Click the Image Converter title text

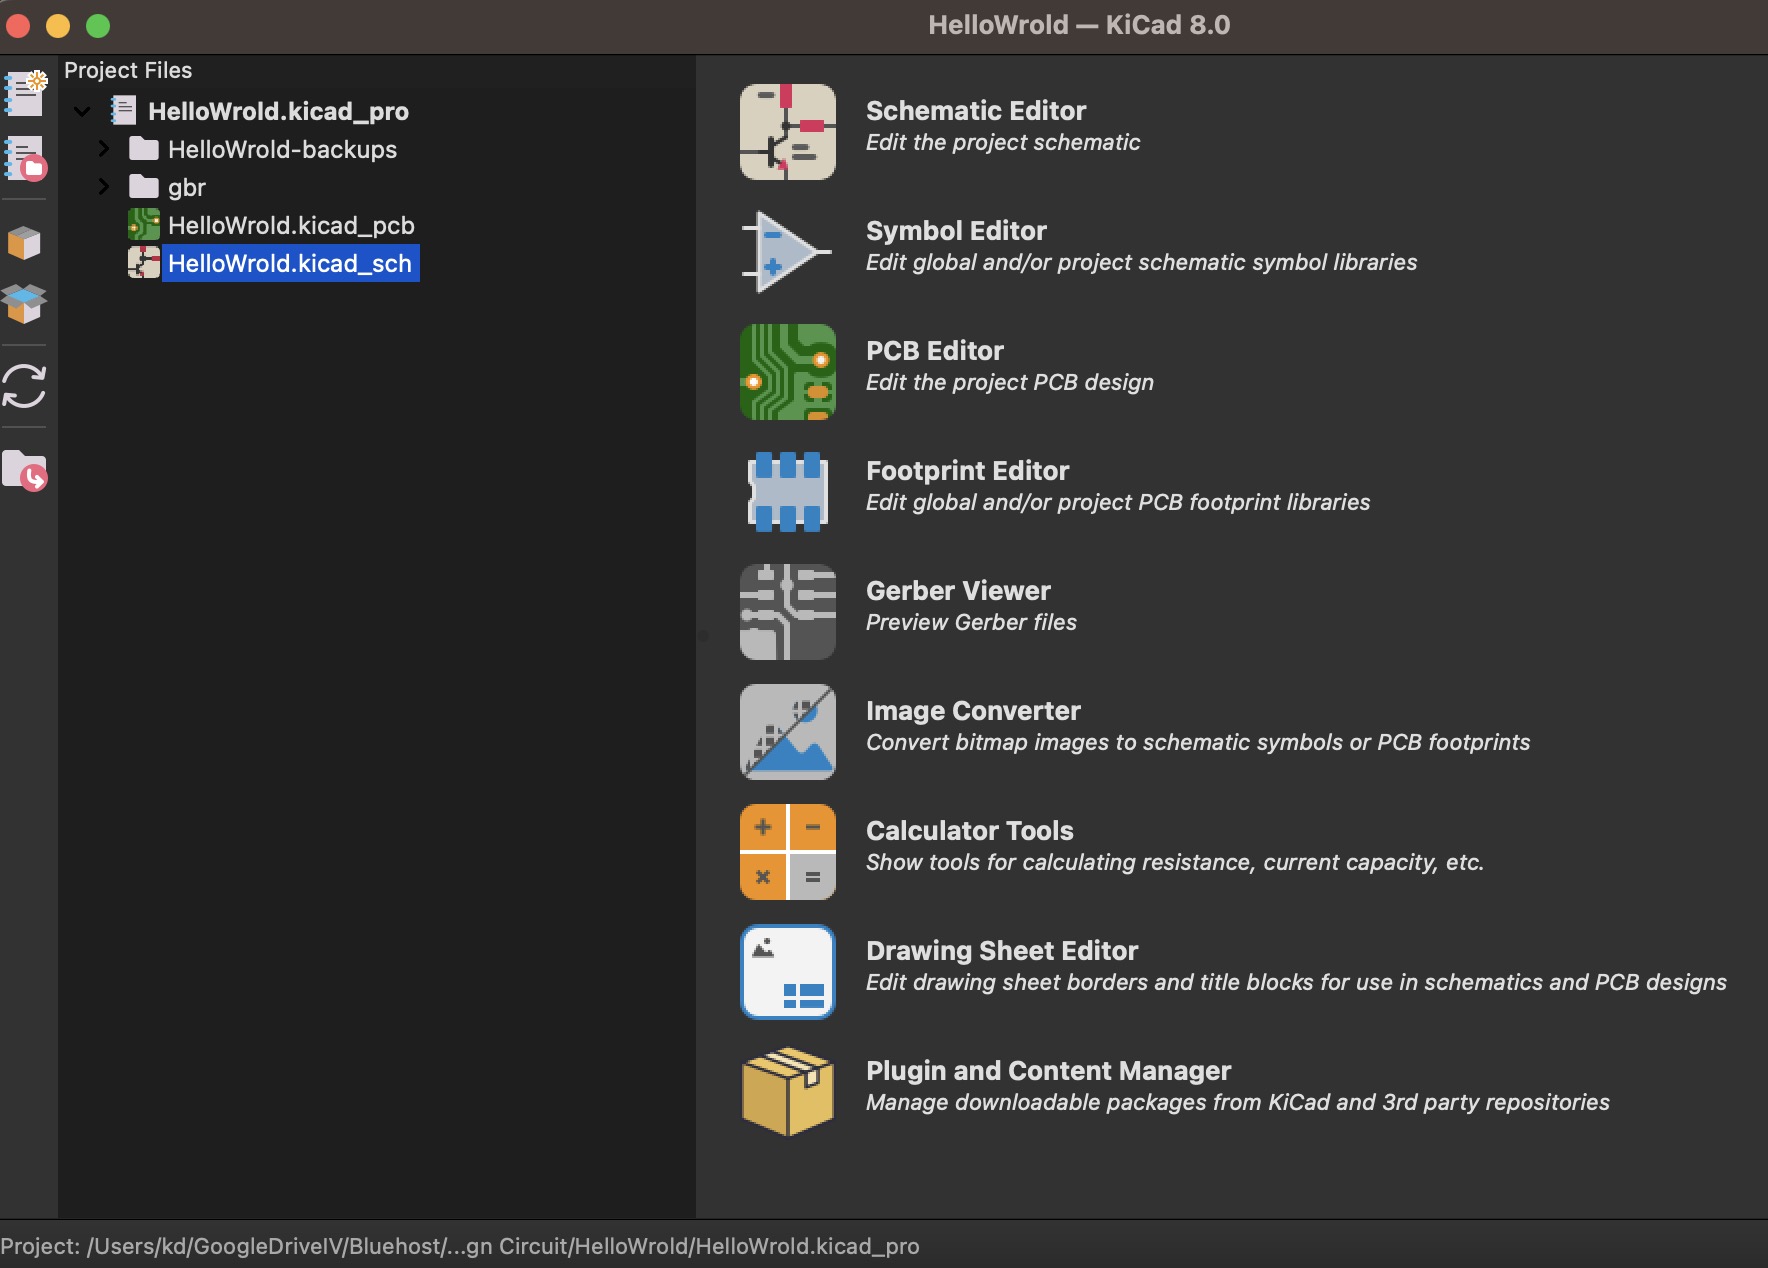(973, 710)
